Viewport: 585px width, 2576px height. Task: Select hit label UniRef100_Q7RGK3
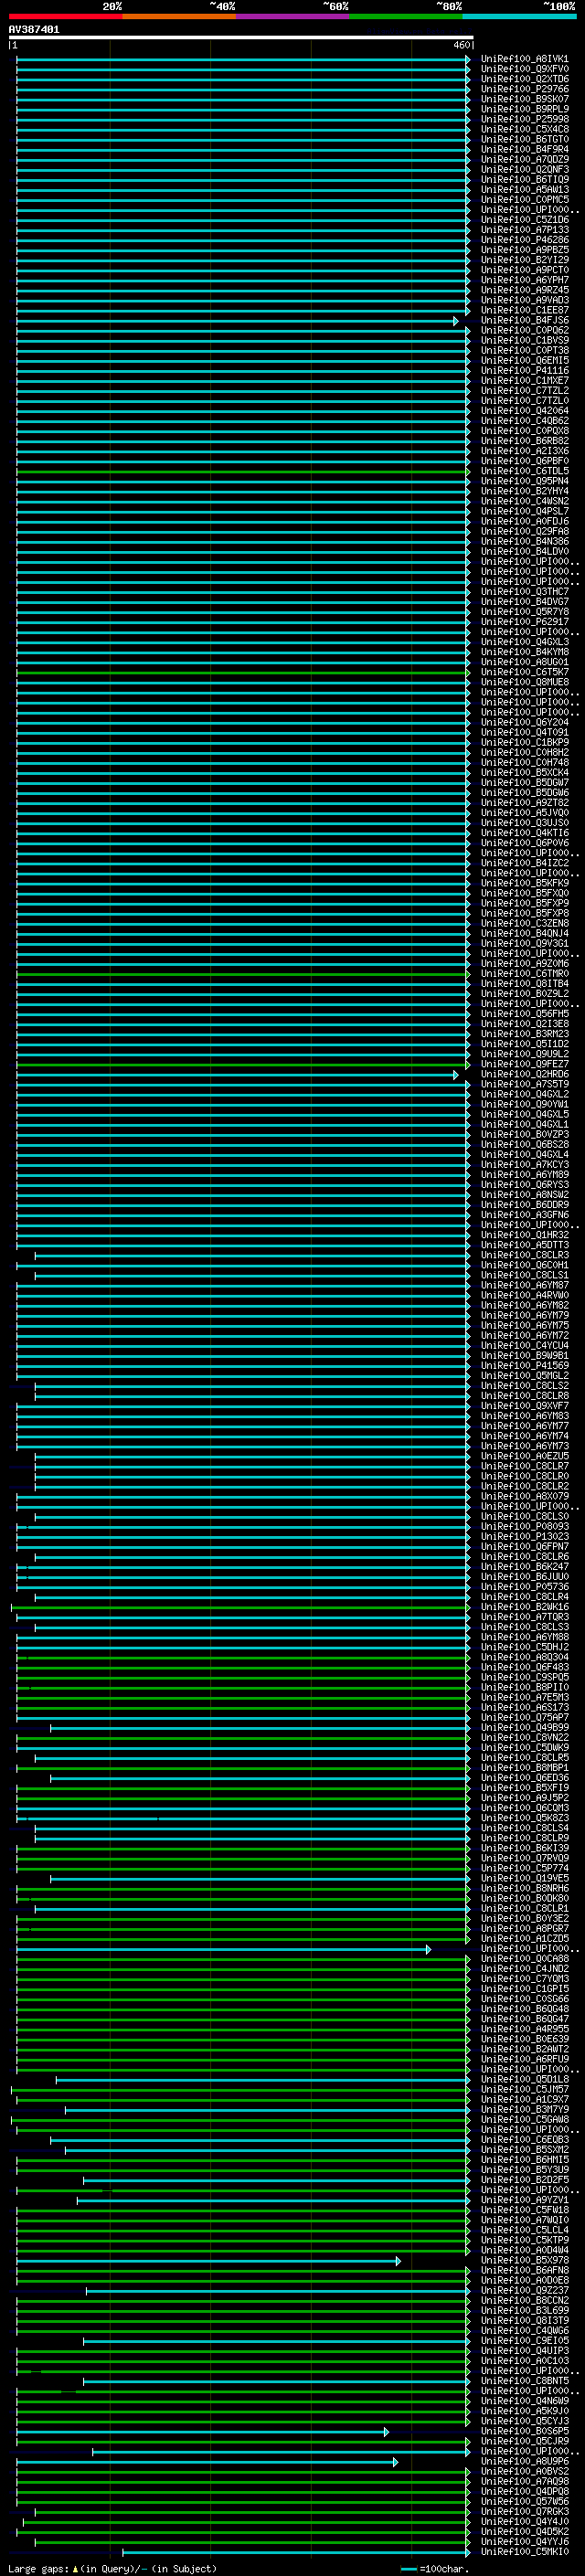coord(524,2512)
